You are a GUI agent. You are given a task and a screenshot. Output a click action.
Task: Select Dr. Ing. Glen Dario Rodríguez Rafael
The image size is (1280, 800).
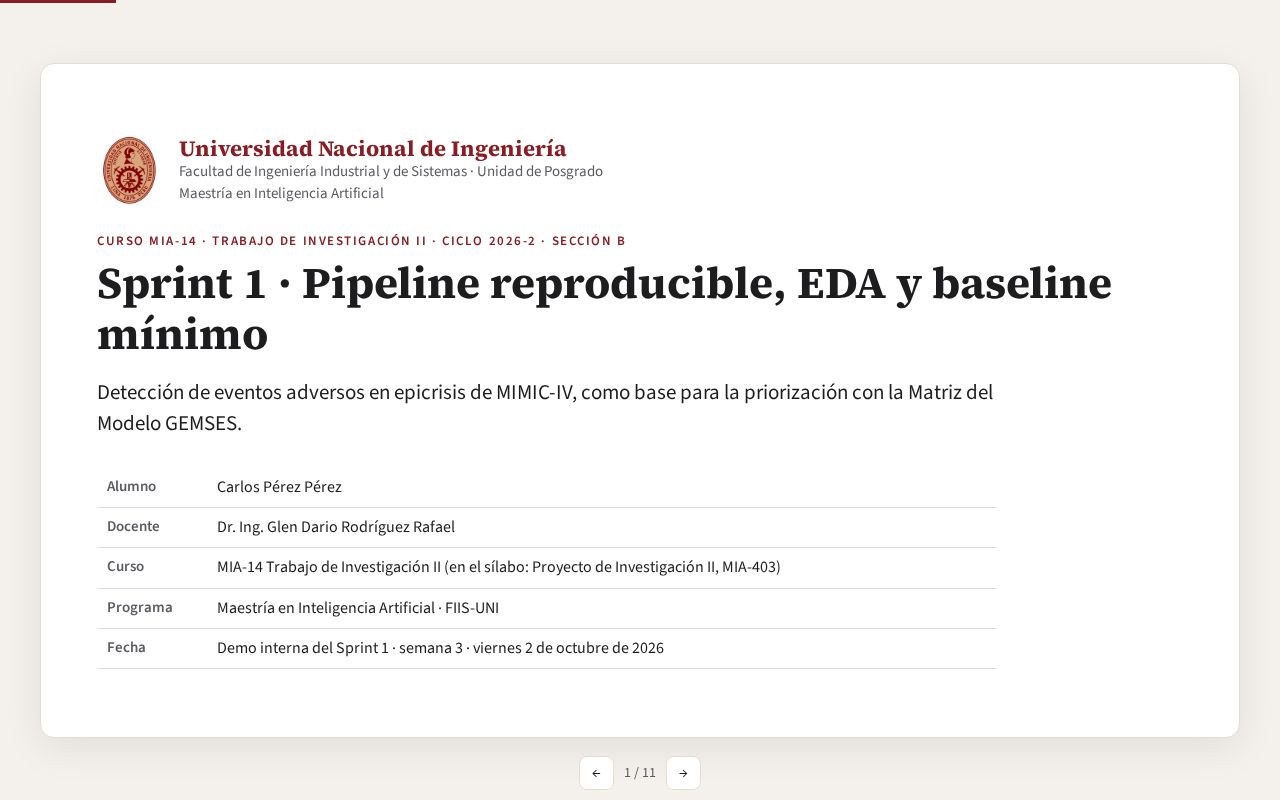point(336,527)
